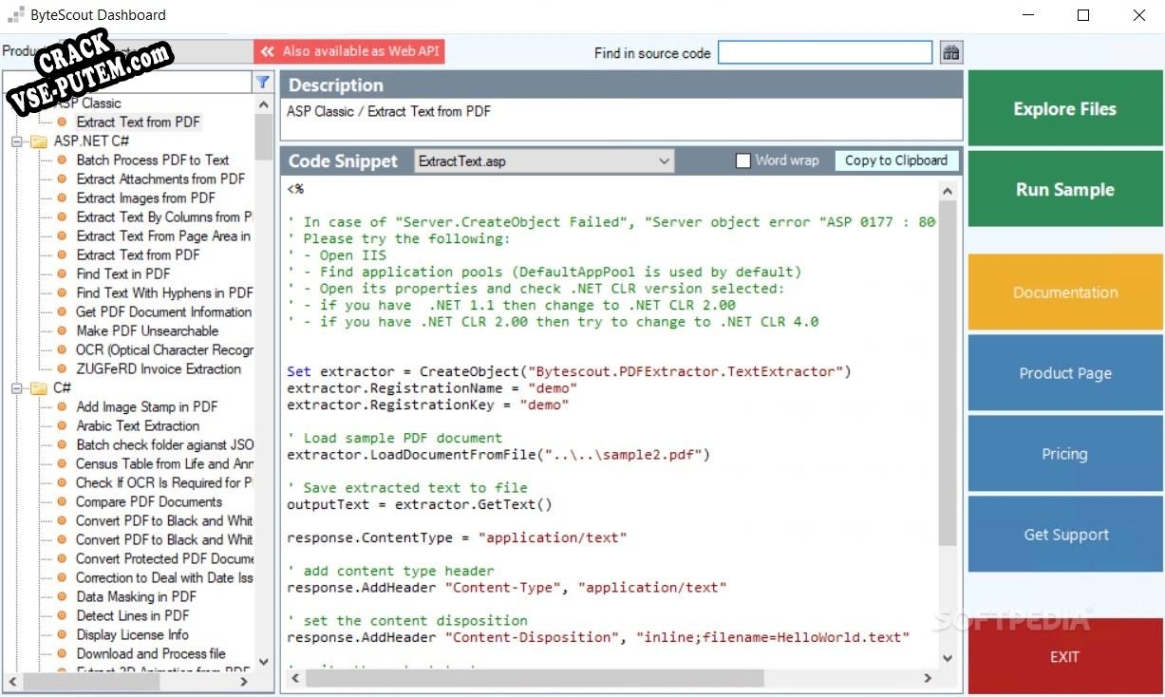
Task: Click the Pricing button
Action: click(x=1065, y=453)
